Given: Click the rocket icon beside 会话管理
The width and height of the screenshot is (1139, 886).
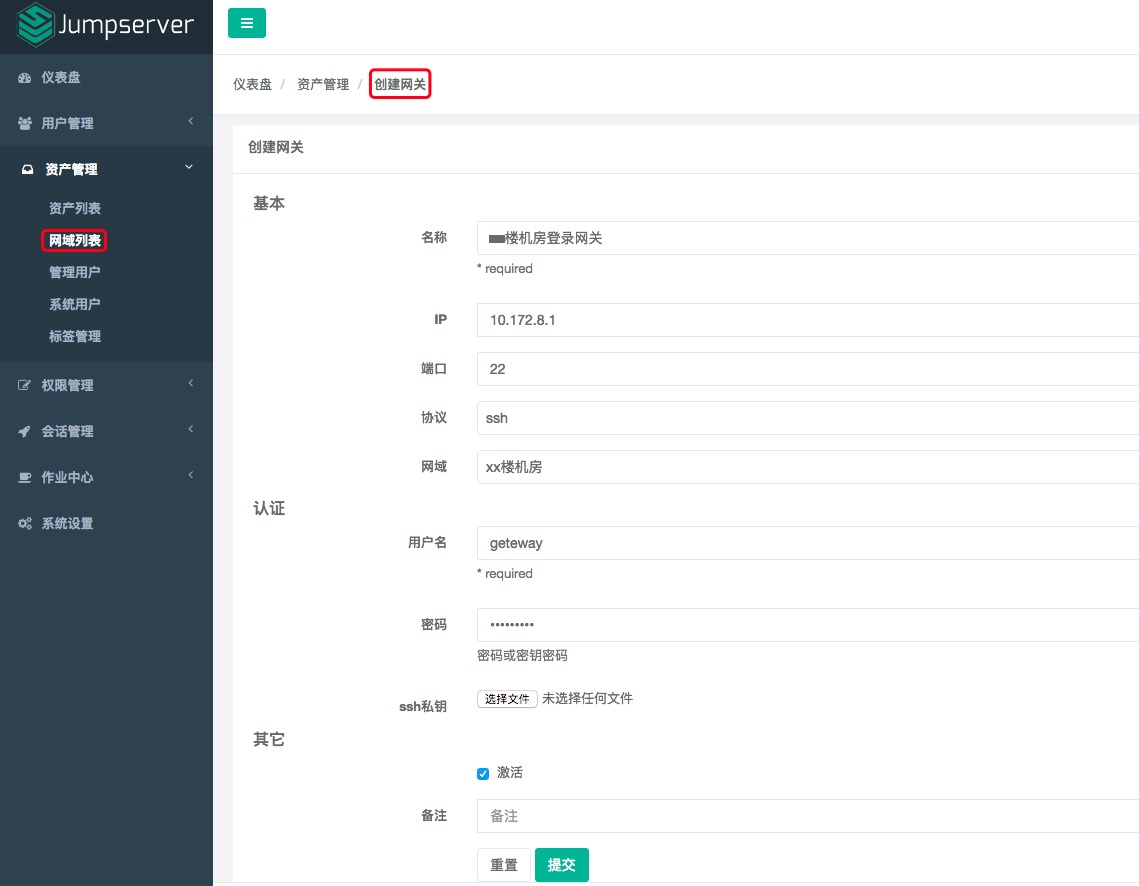Looking at the screenshot, I should point(25,431).
